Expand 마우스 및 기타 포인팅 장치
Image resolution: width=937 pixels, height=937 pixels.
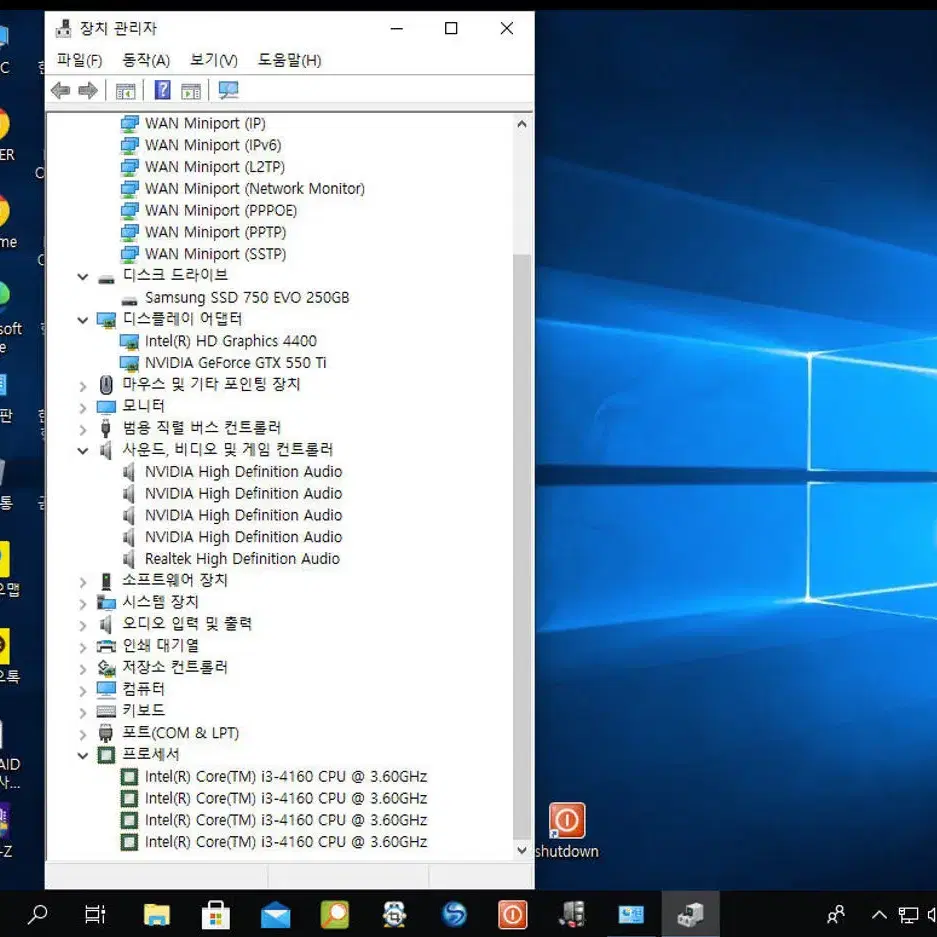[x=82, y=386]
